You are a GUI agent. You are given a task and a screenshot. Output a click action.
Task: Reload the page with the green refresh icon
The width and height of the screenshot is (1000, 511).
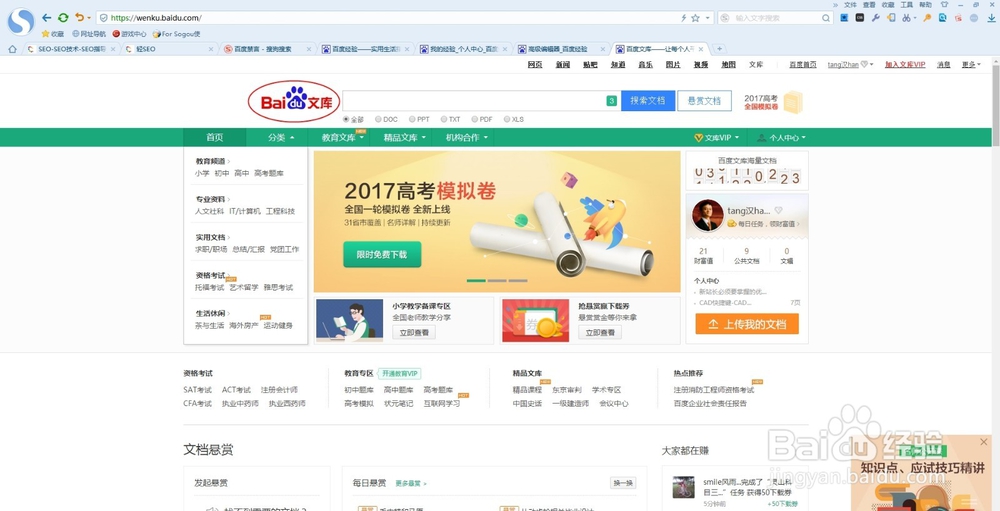pyautogui.click(x=62, y=18)
